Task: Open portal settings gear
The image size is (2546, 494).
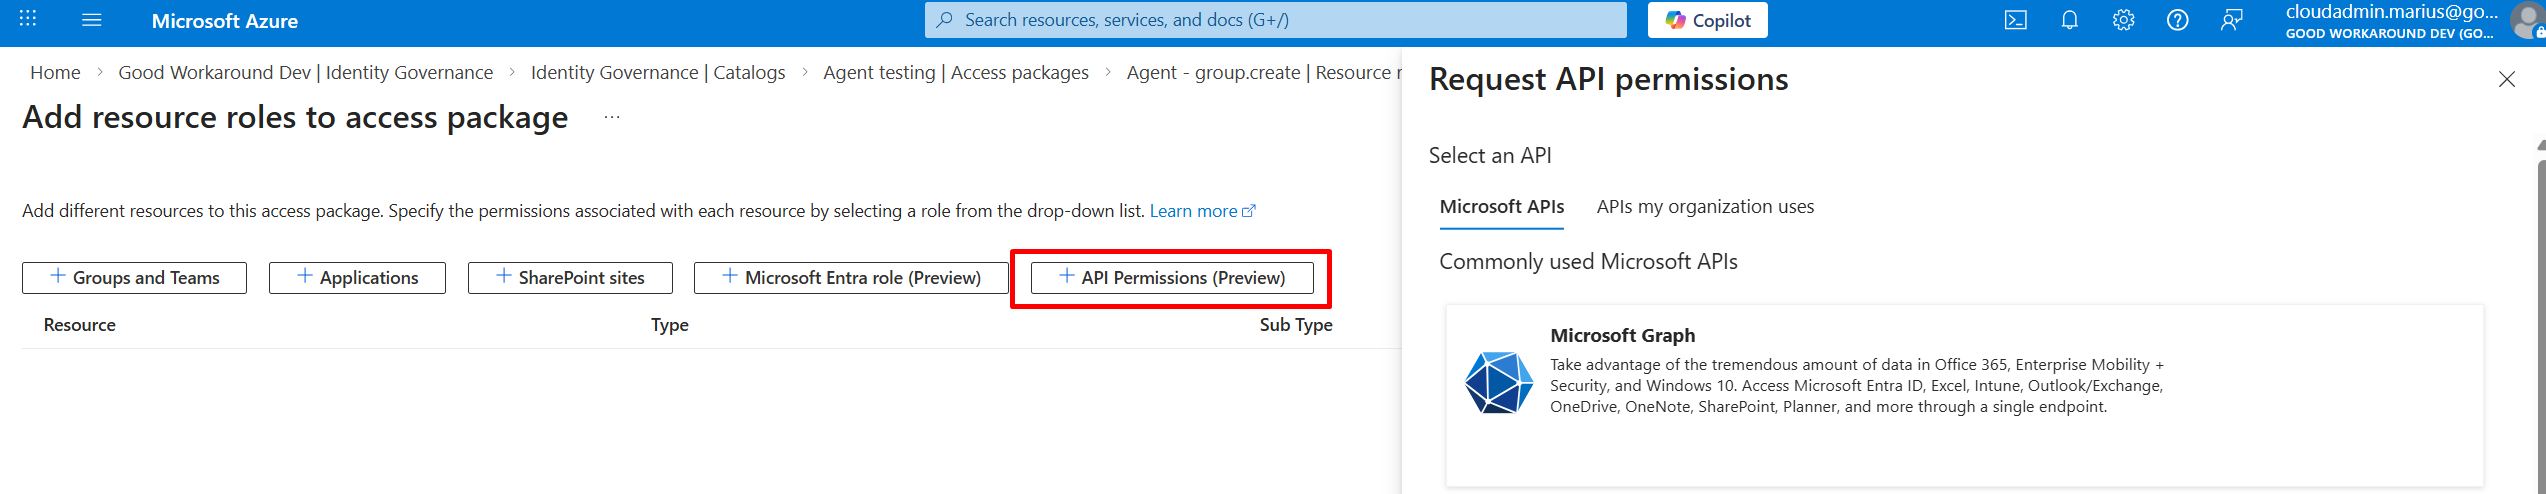Action: [x=2123, y=20]
